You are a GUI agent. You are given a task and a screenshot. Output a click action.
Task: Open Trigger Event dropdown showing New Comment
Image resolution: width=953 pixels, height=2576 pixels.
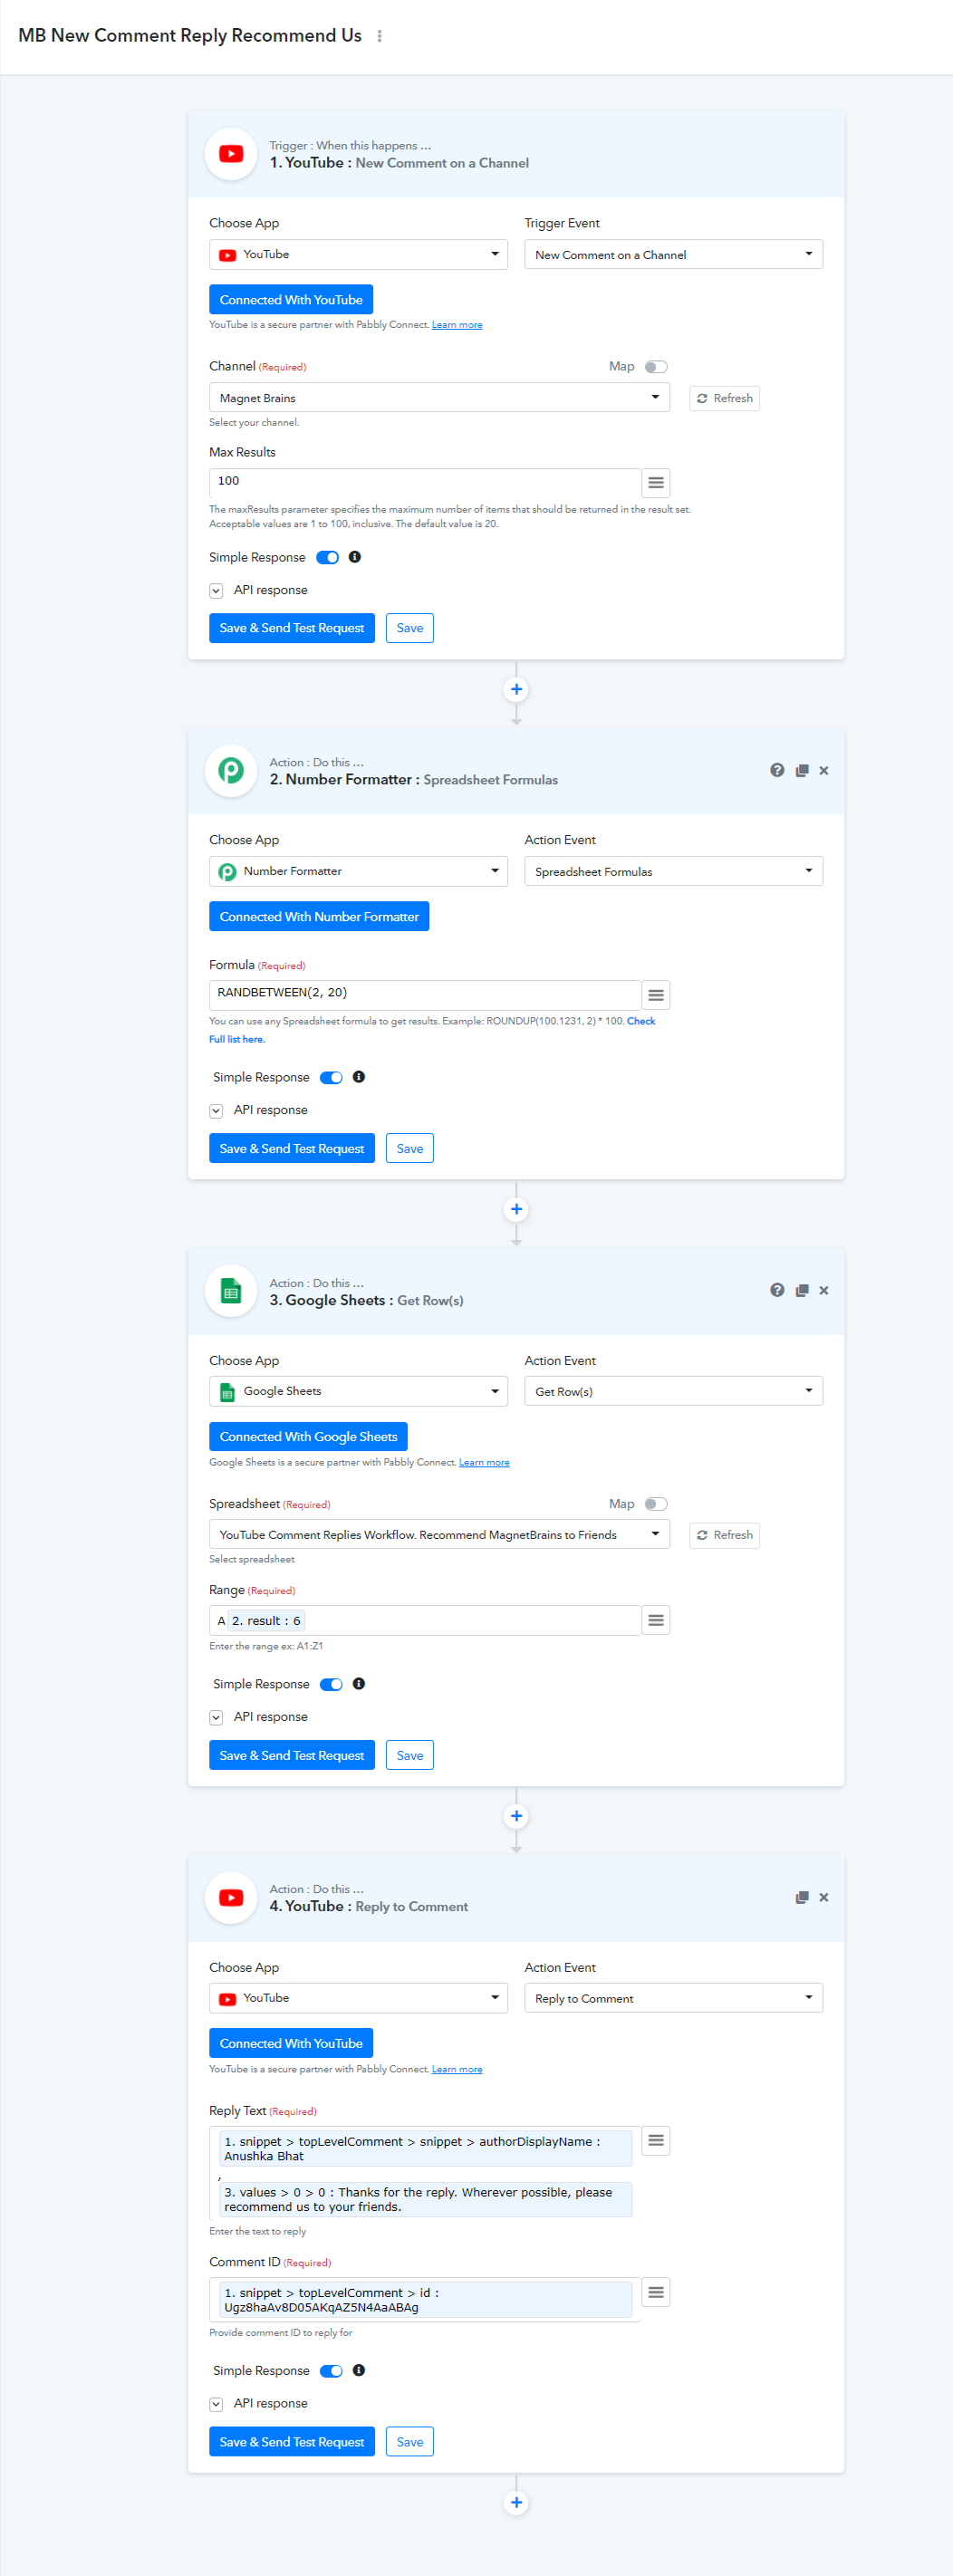click(674, 255)
